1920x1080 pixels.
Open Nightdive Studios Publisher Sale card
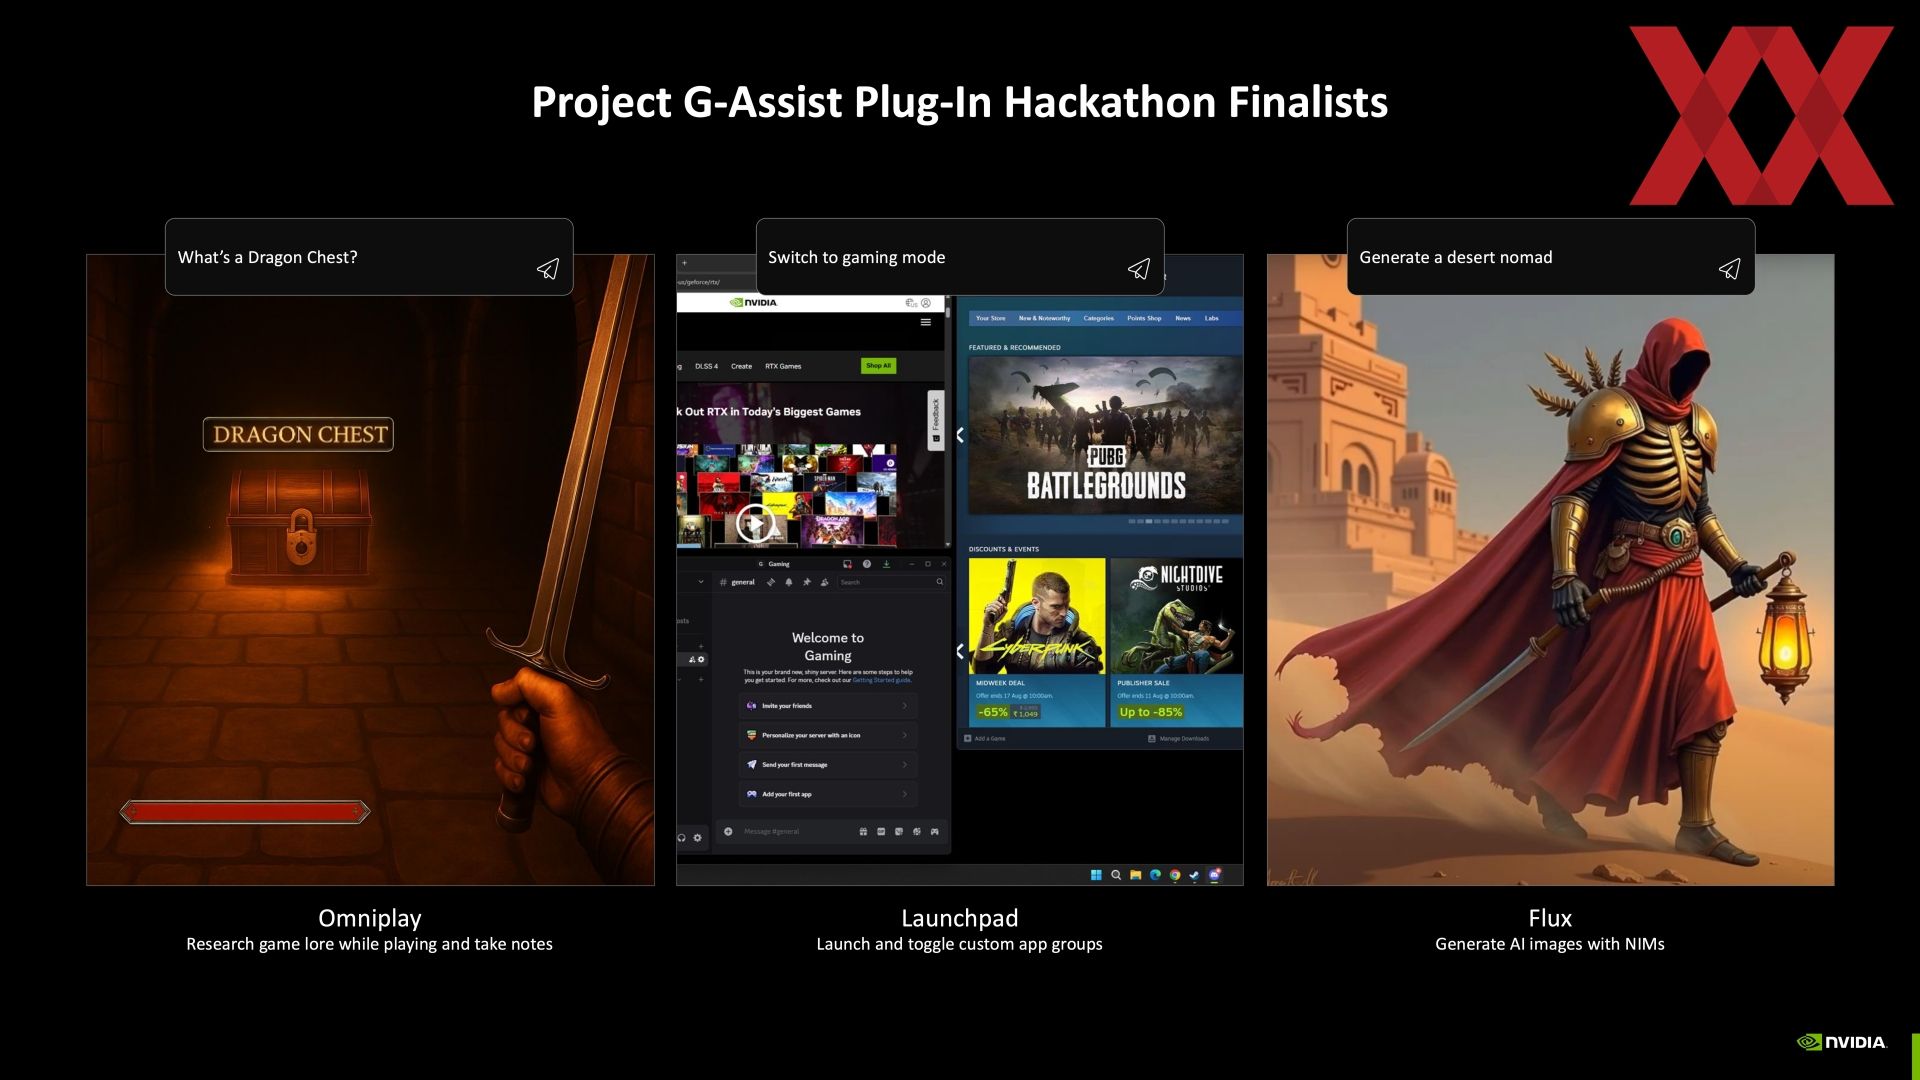1177,642
